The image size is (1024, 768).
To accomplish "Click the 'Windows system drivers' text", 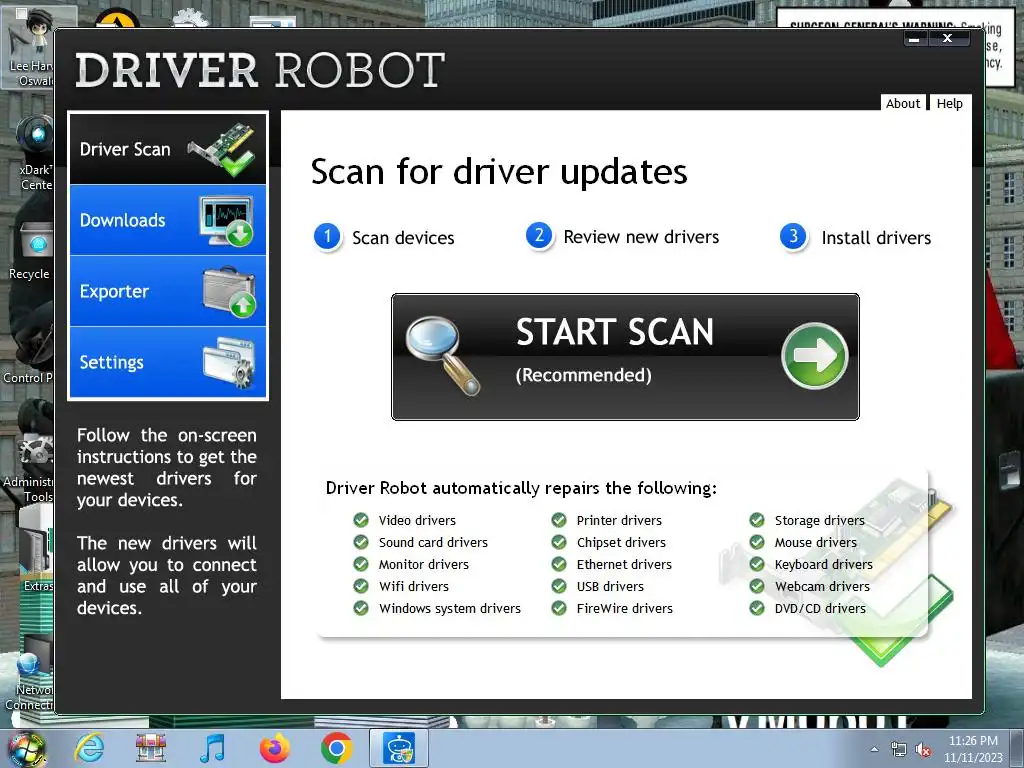I will tap(450, 609).
